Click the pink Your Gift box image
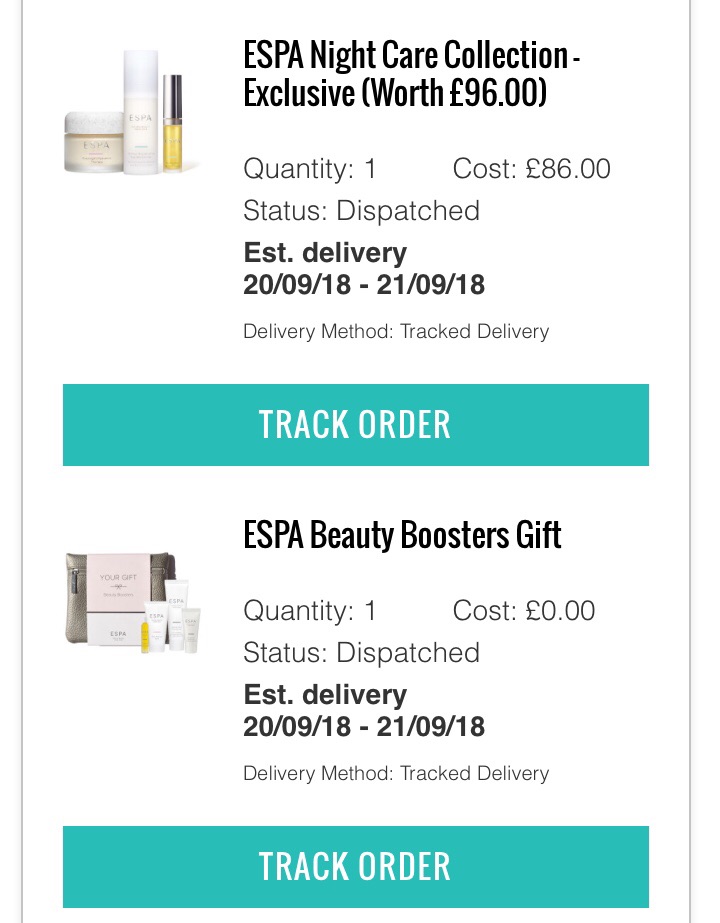The image size is (720, 923). click(x=117, y=599)
